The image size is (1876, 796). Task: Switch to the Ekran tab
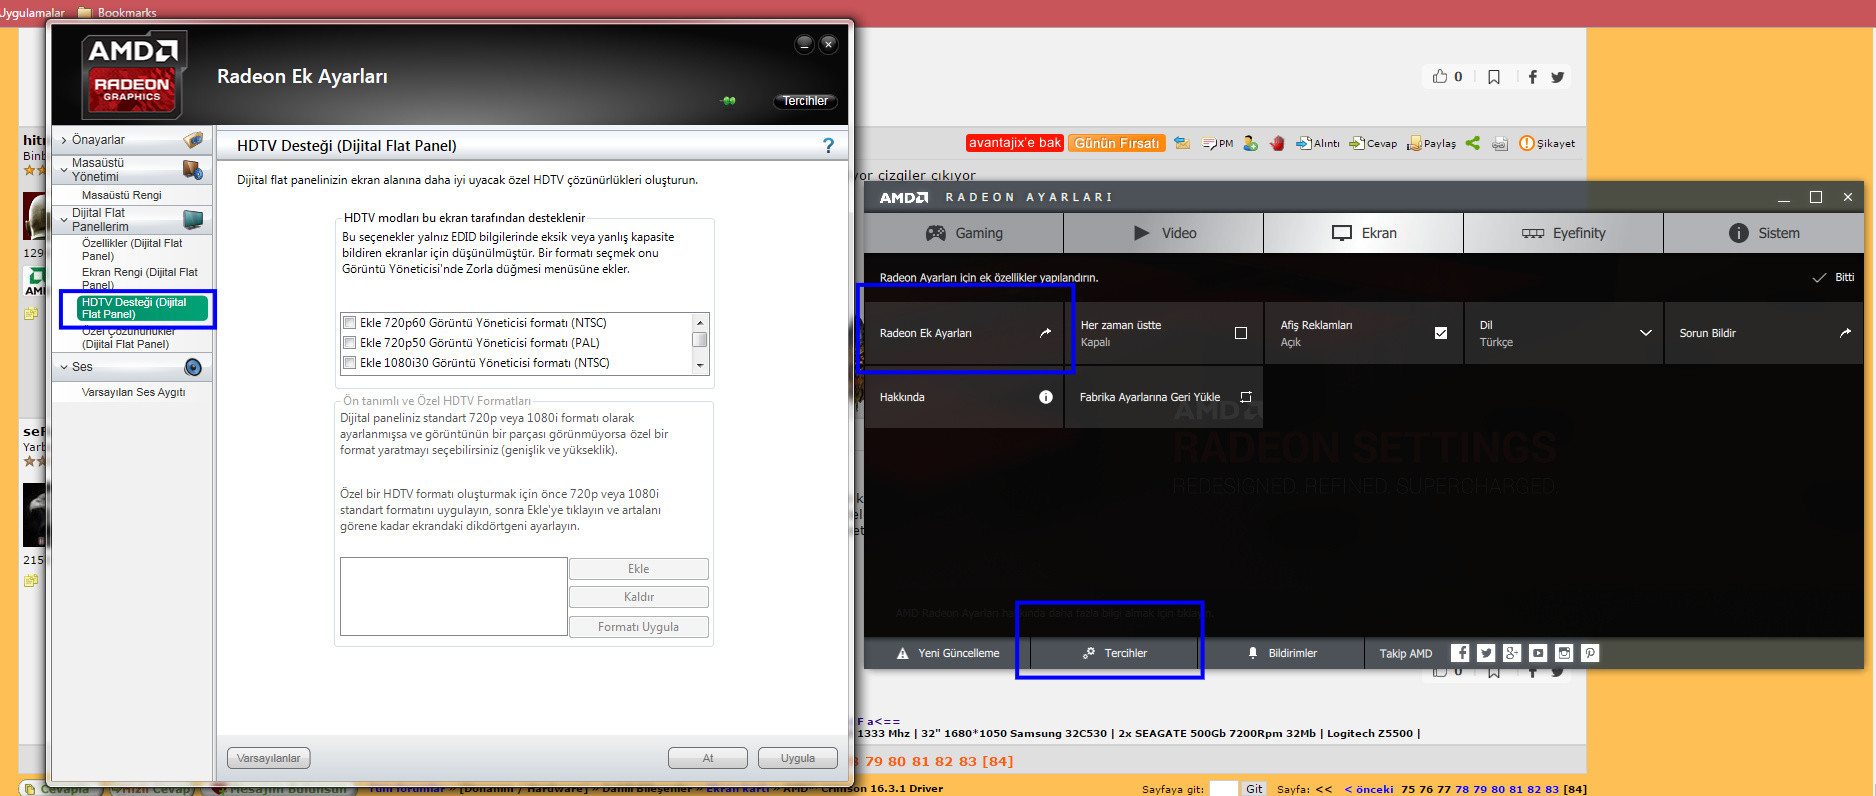[1364, 233]
